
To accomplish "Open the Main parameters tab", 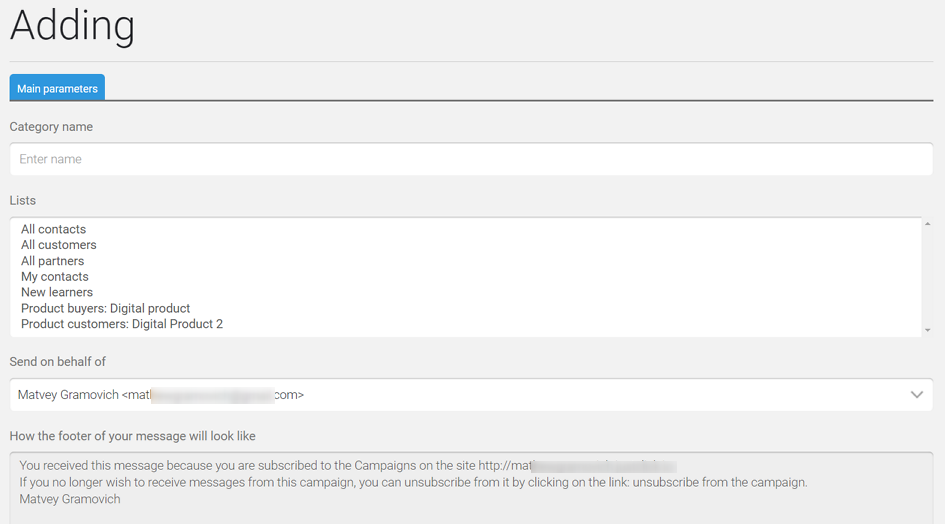I will [57, 88].
